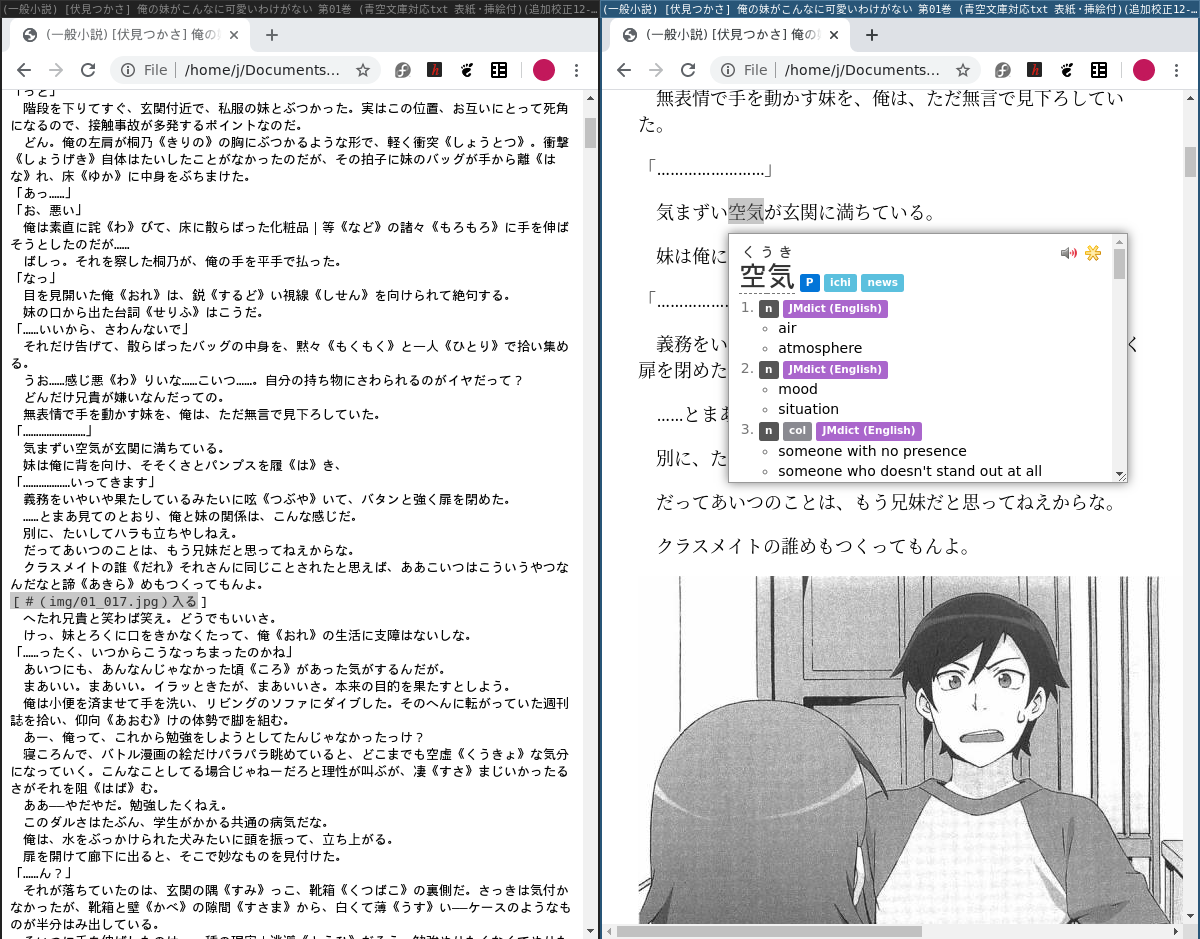Click the line starting クラスメイトの誰めも in right page

click(x=815, y=546)
